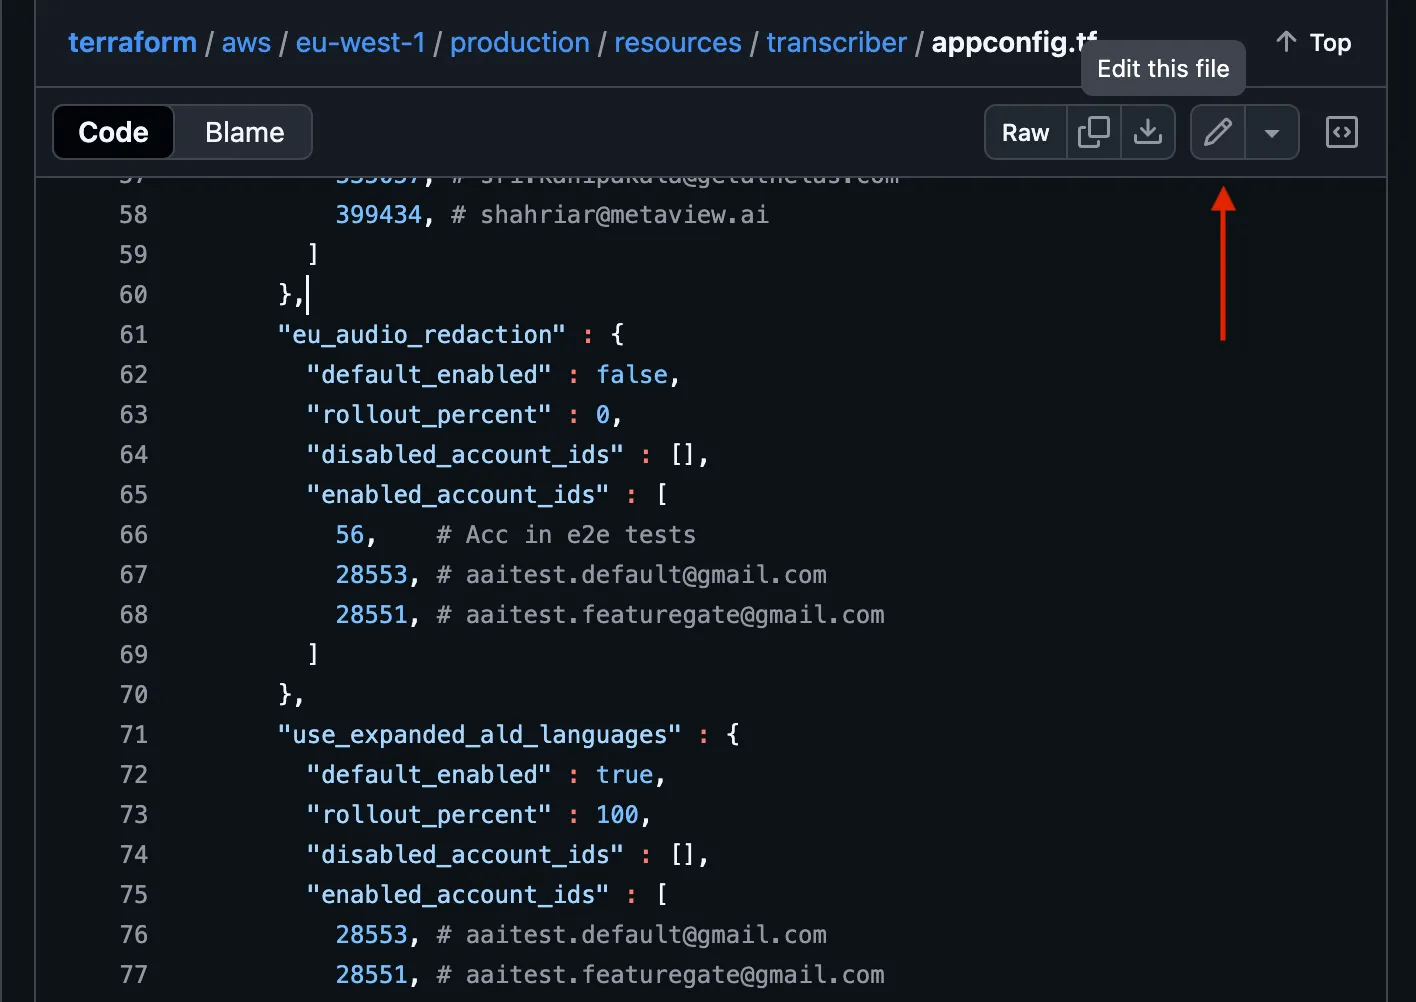Jump to Top of the page
The image size is (1416, 1002).
1314,42
